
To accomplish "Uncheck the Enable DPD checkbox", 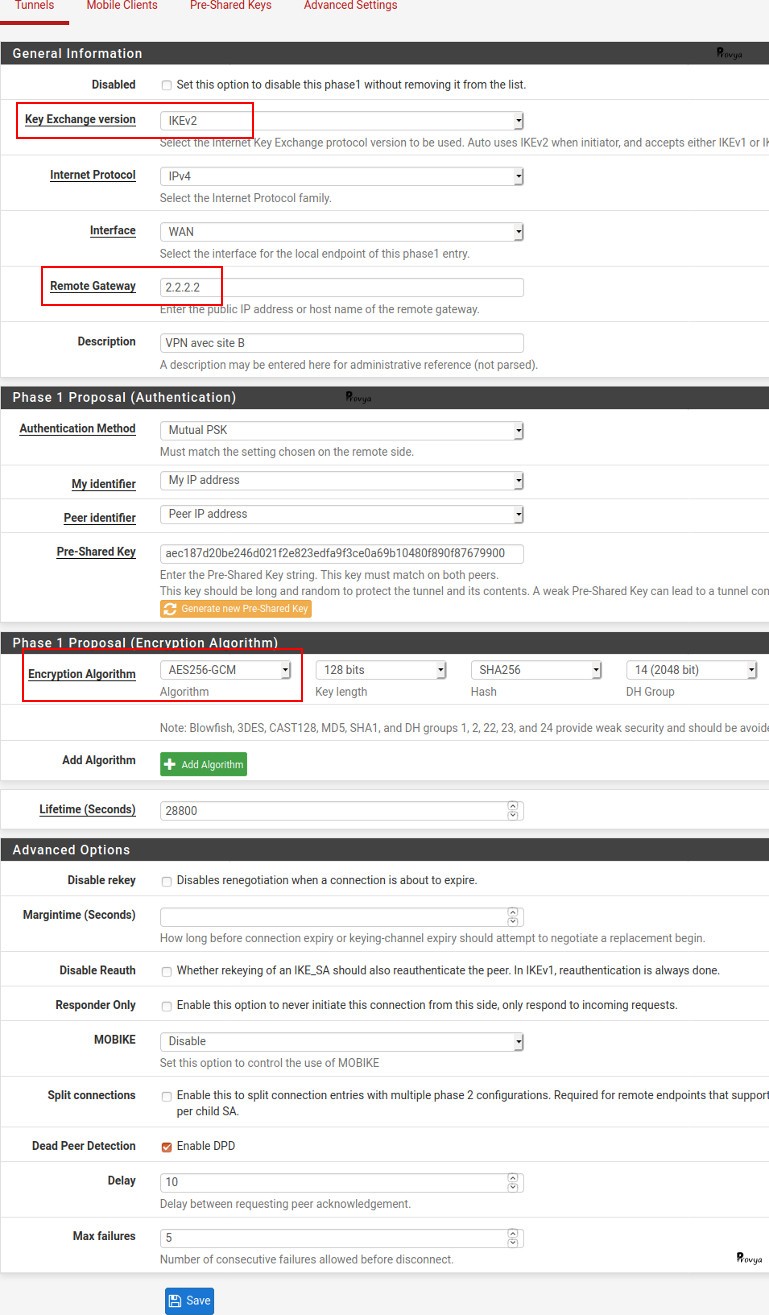I will (166, 1147).
